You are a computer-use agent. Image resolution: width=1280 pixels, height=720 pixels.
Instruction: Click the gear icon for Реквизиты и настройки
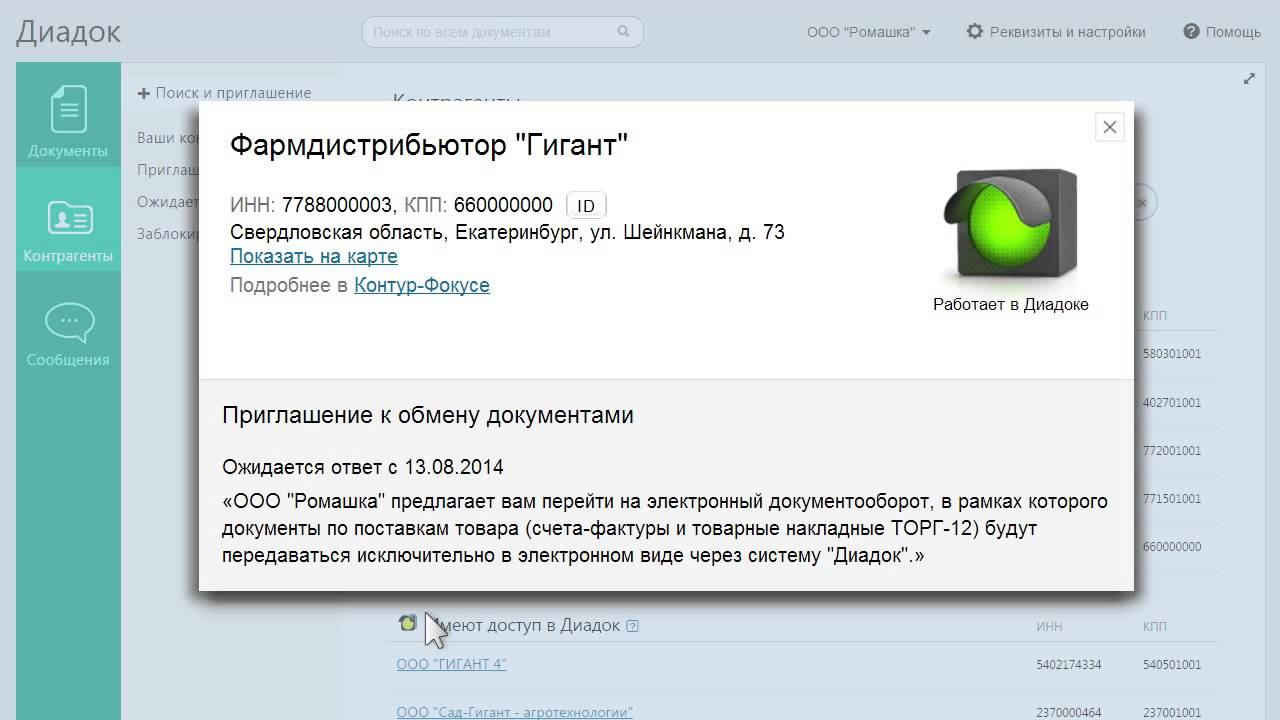tap(975, 32)
